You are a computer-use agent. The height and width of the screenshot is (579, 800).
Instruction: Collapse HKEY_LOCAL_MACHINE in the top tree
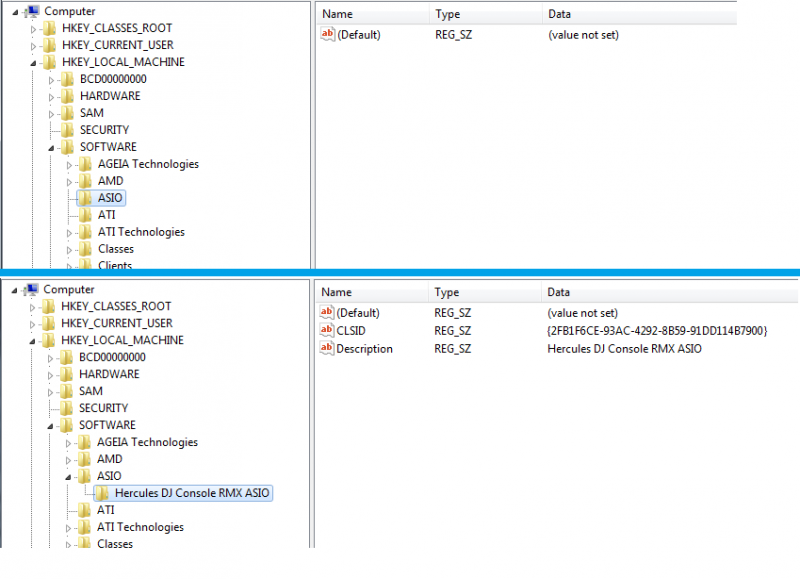click(33, 63)
